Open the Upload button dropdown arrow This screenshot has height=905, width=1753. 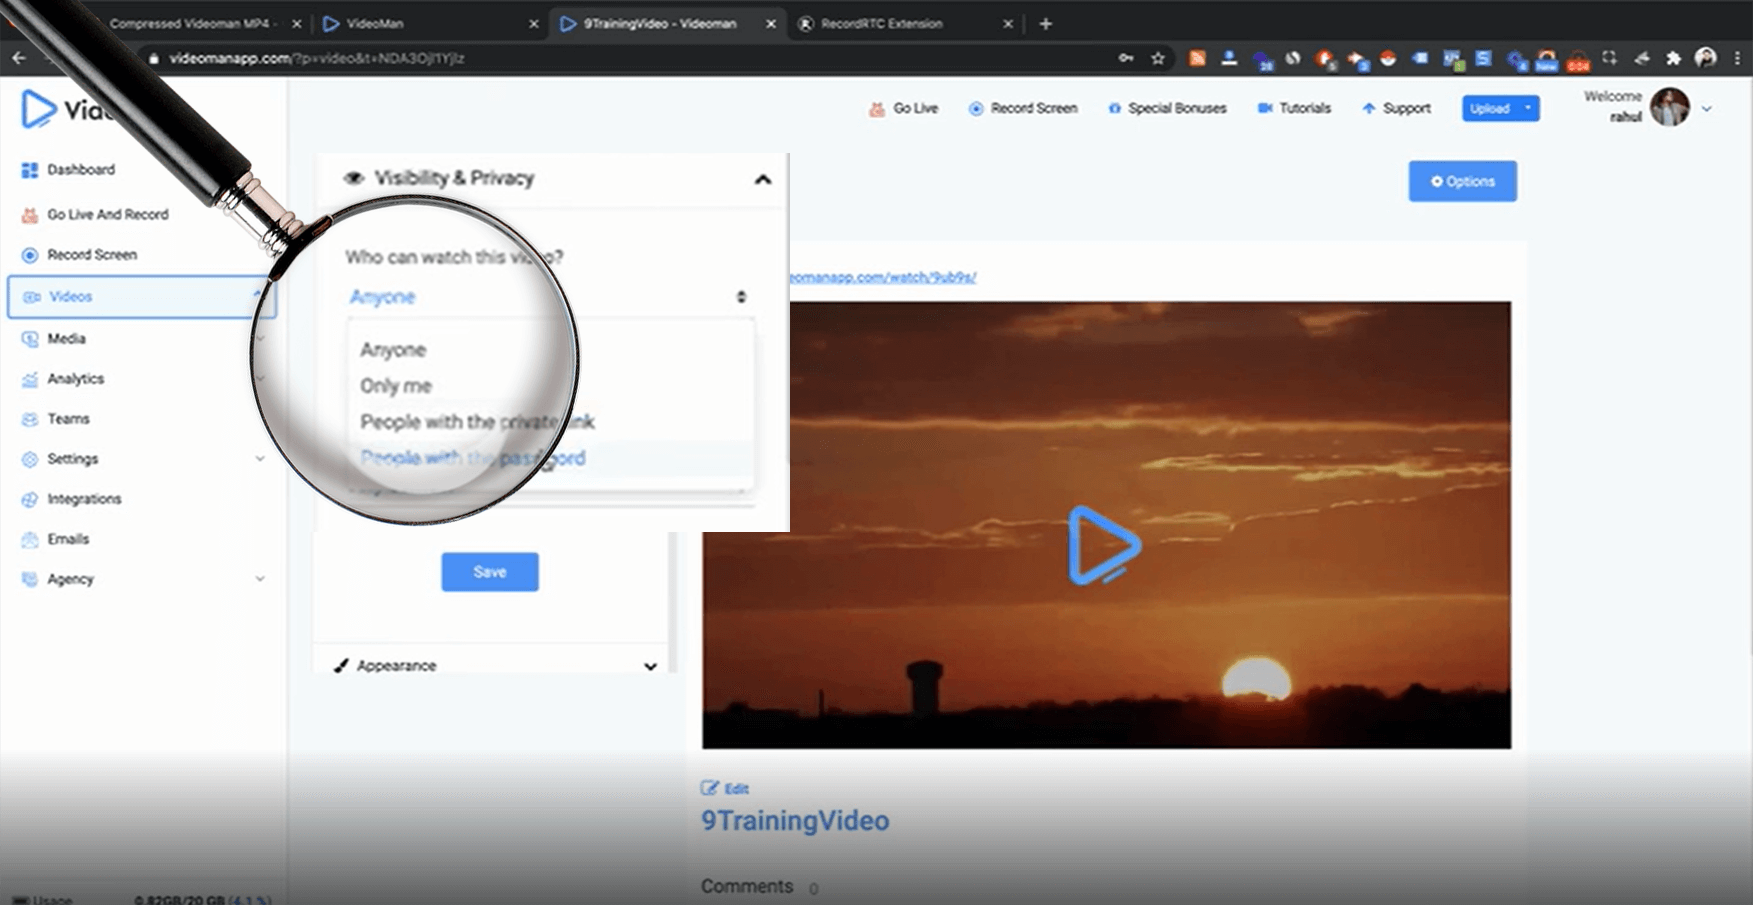[x=1528, y=108]
